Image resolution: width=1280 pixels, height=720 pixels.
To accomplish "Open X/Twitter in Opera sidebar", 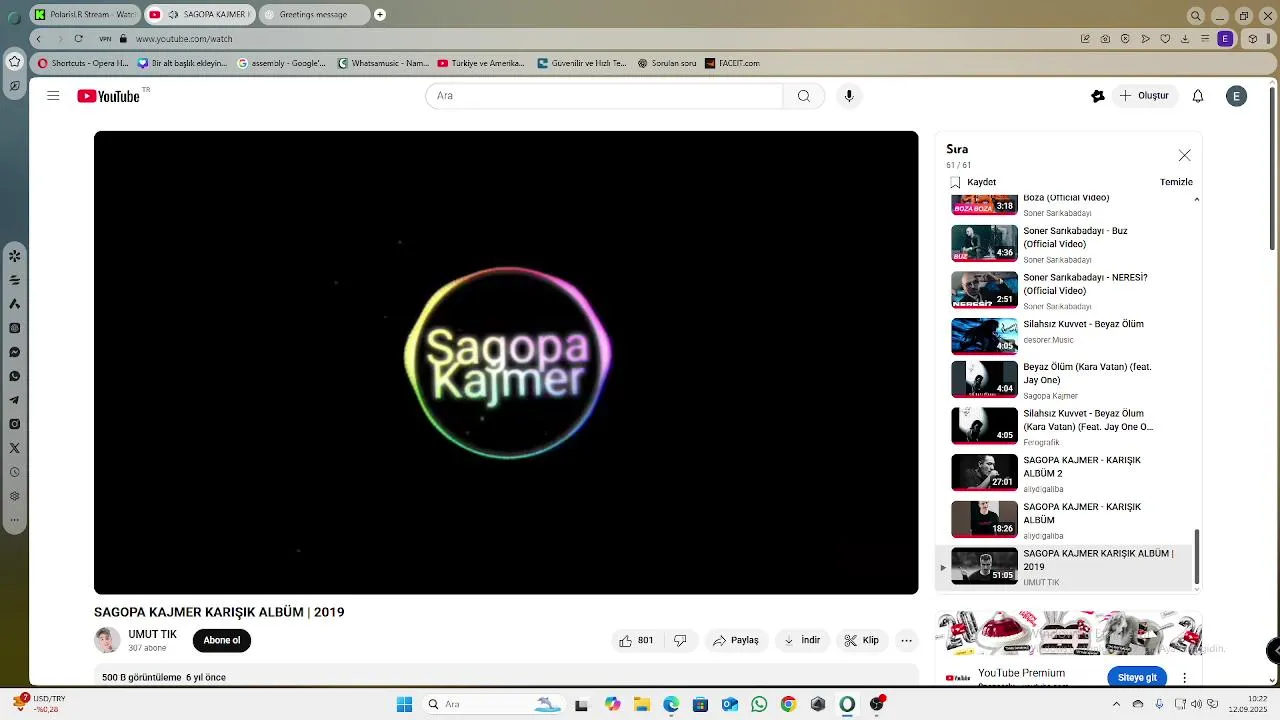I will tap(14, 448).
